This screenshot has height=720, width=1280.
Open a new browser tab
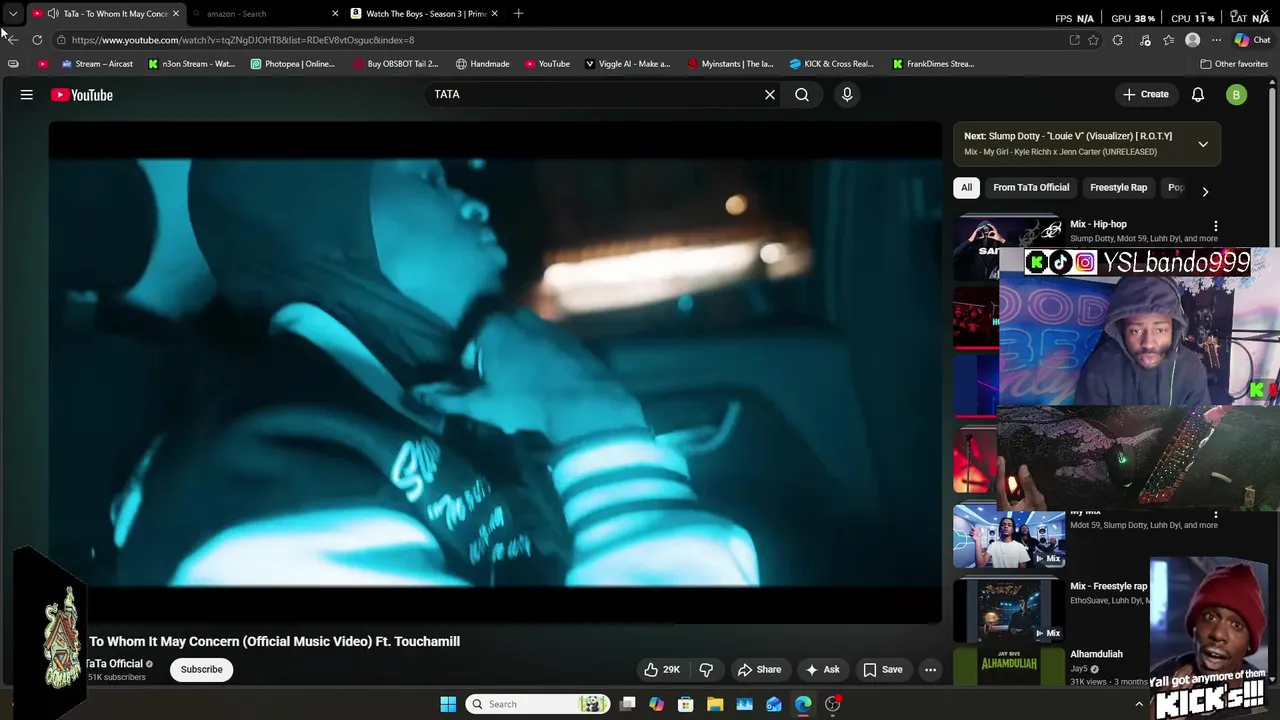tap(518, 14)
